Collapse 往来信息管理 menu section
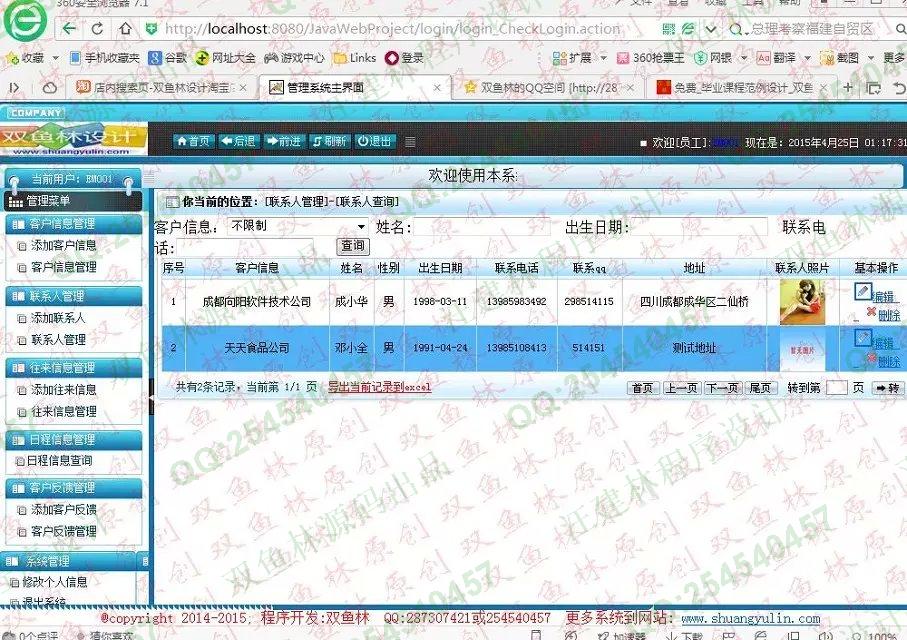This screenshot has height=640, width=907. coord(73,368)
